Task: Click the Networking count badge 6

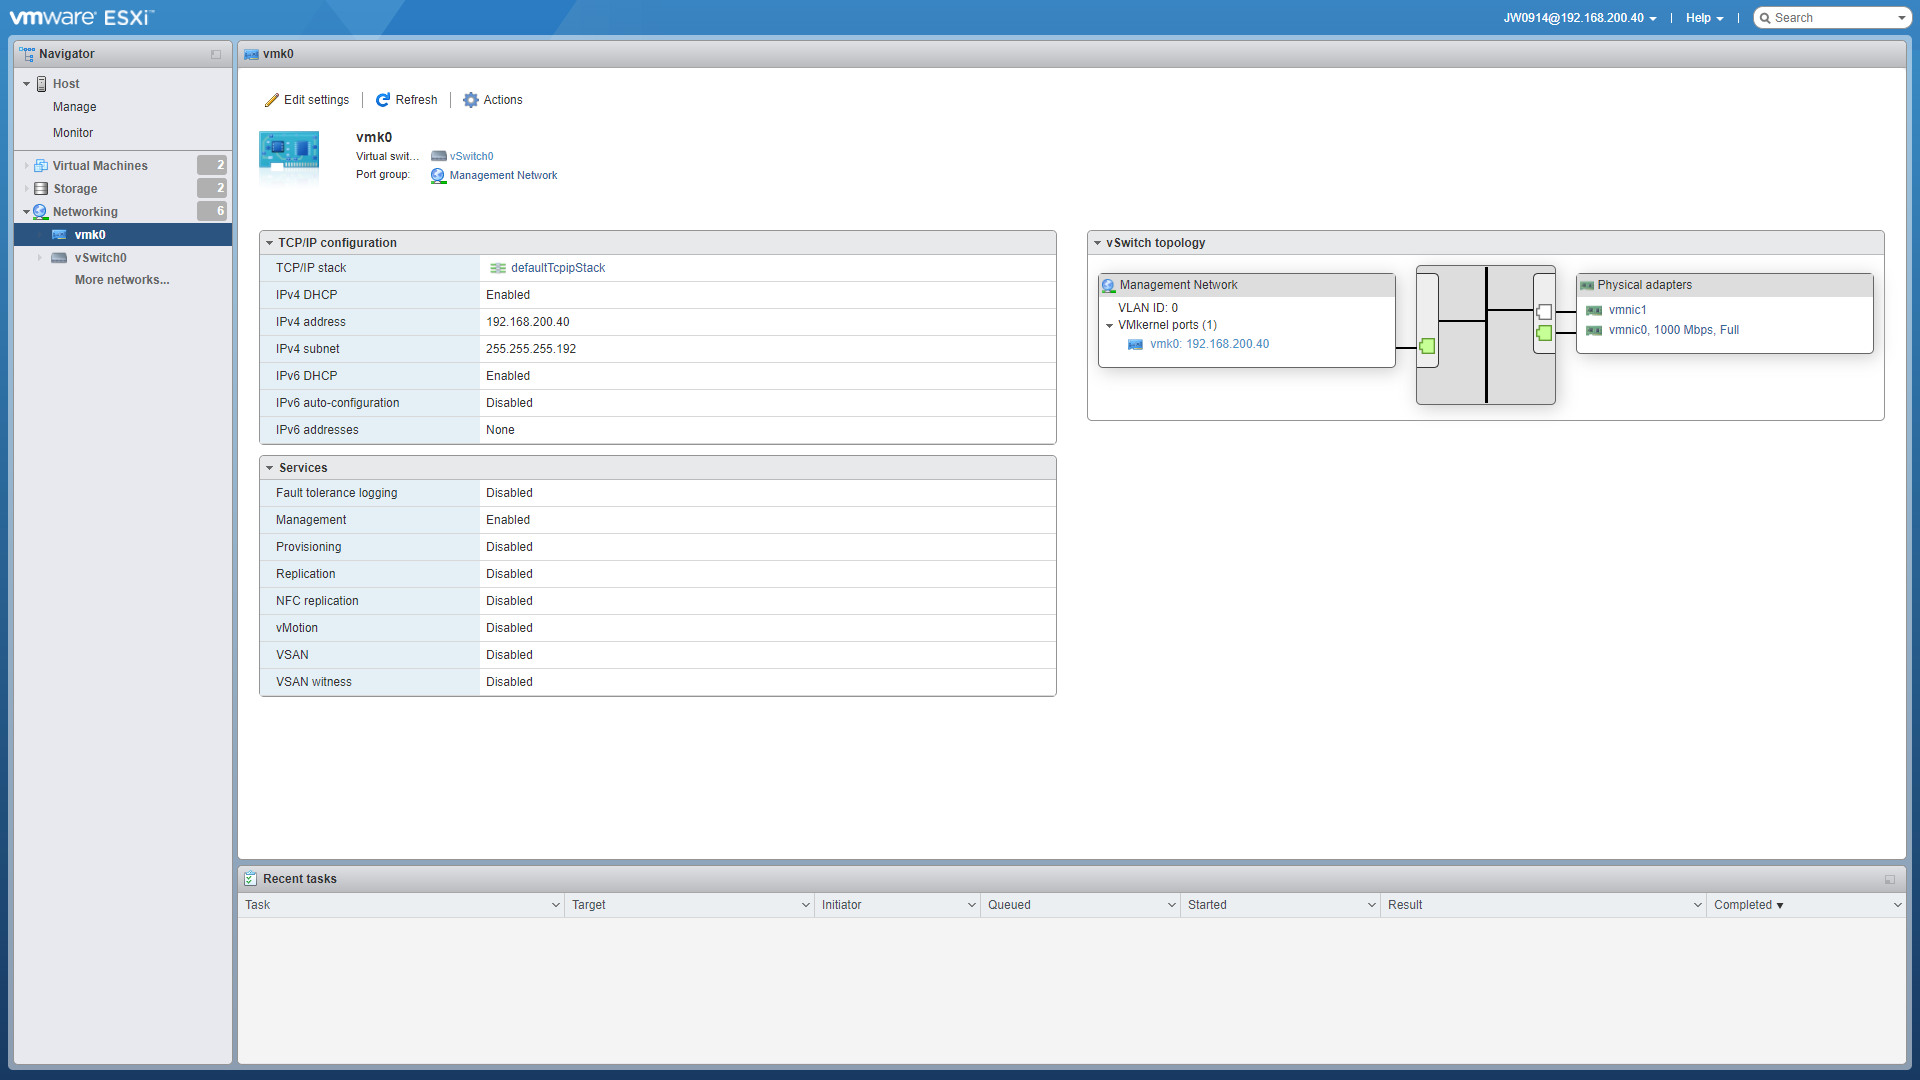Action: (x=212, y=211)
